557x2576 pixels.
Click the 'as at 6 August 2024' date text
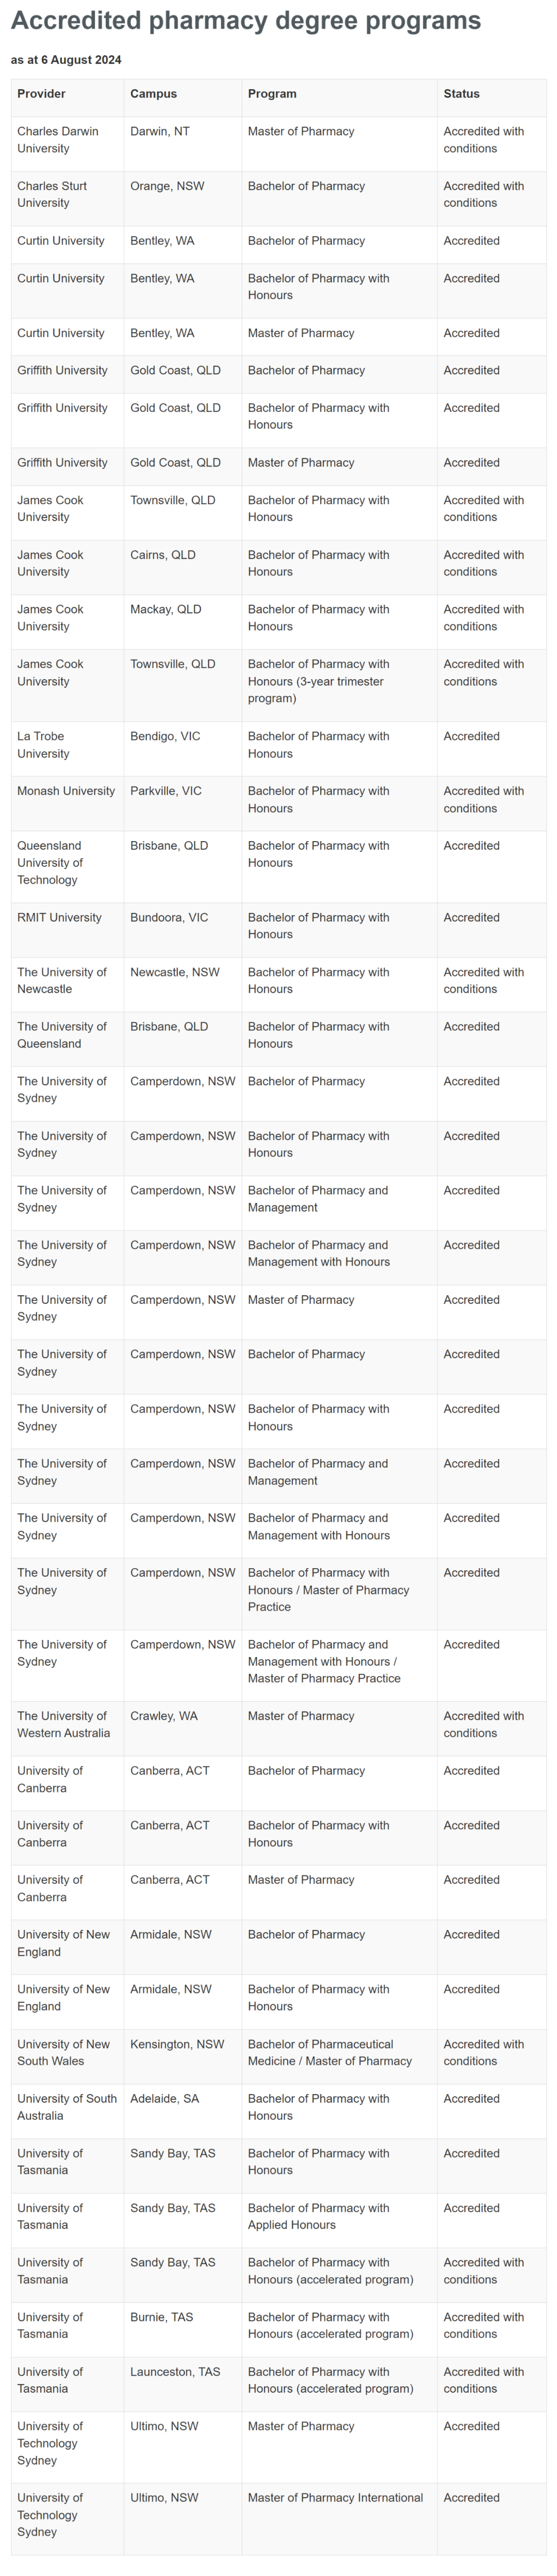(66, 60)
